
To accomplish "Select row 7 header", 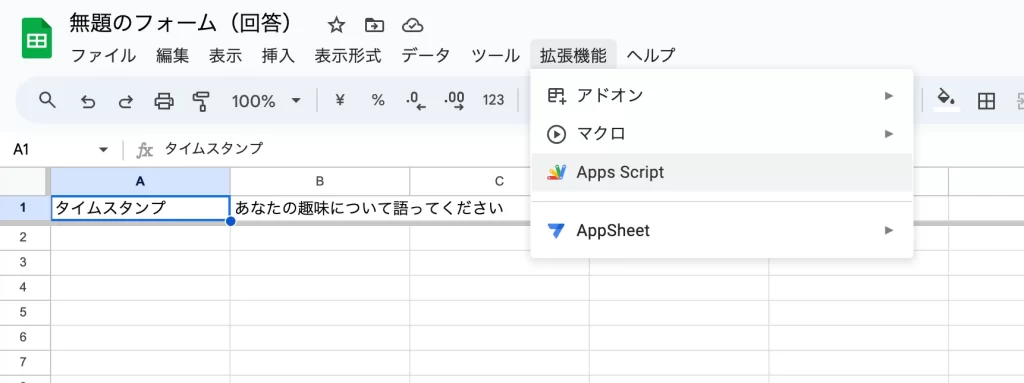I will pyautogui.click(x=25, y=362).
